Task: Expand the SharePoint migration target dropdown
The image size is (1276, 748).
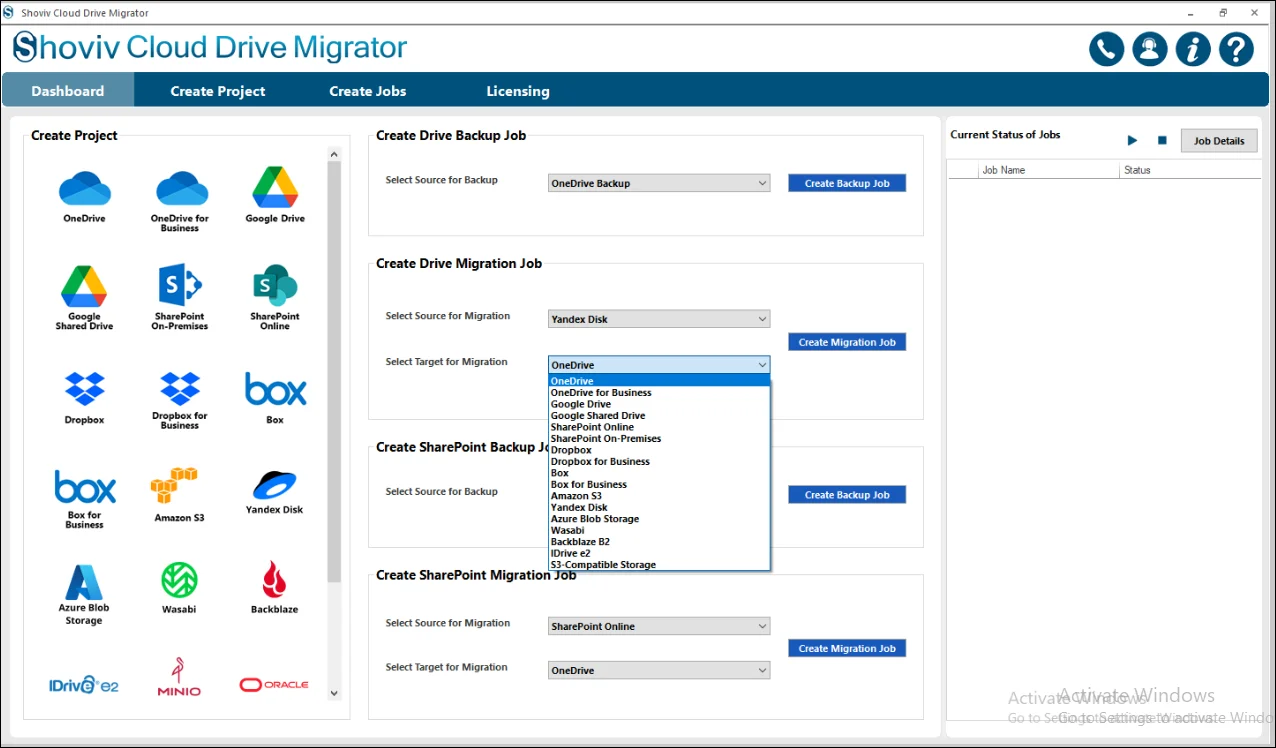Action: (x=659, y=670)
